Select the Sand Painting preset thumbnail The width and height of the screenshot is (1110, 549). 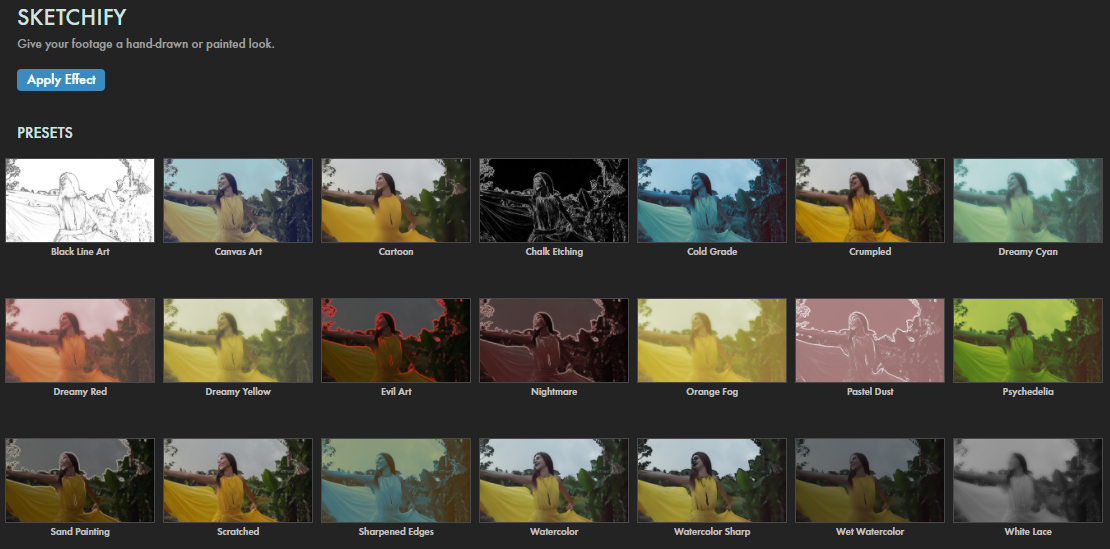[80, 480]
